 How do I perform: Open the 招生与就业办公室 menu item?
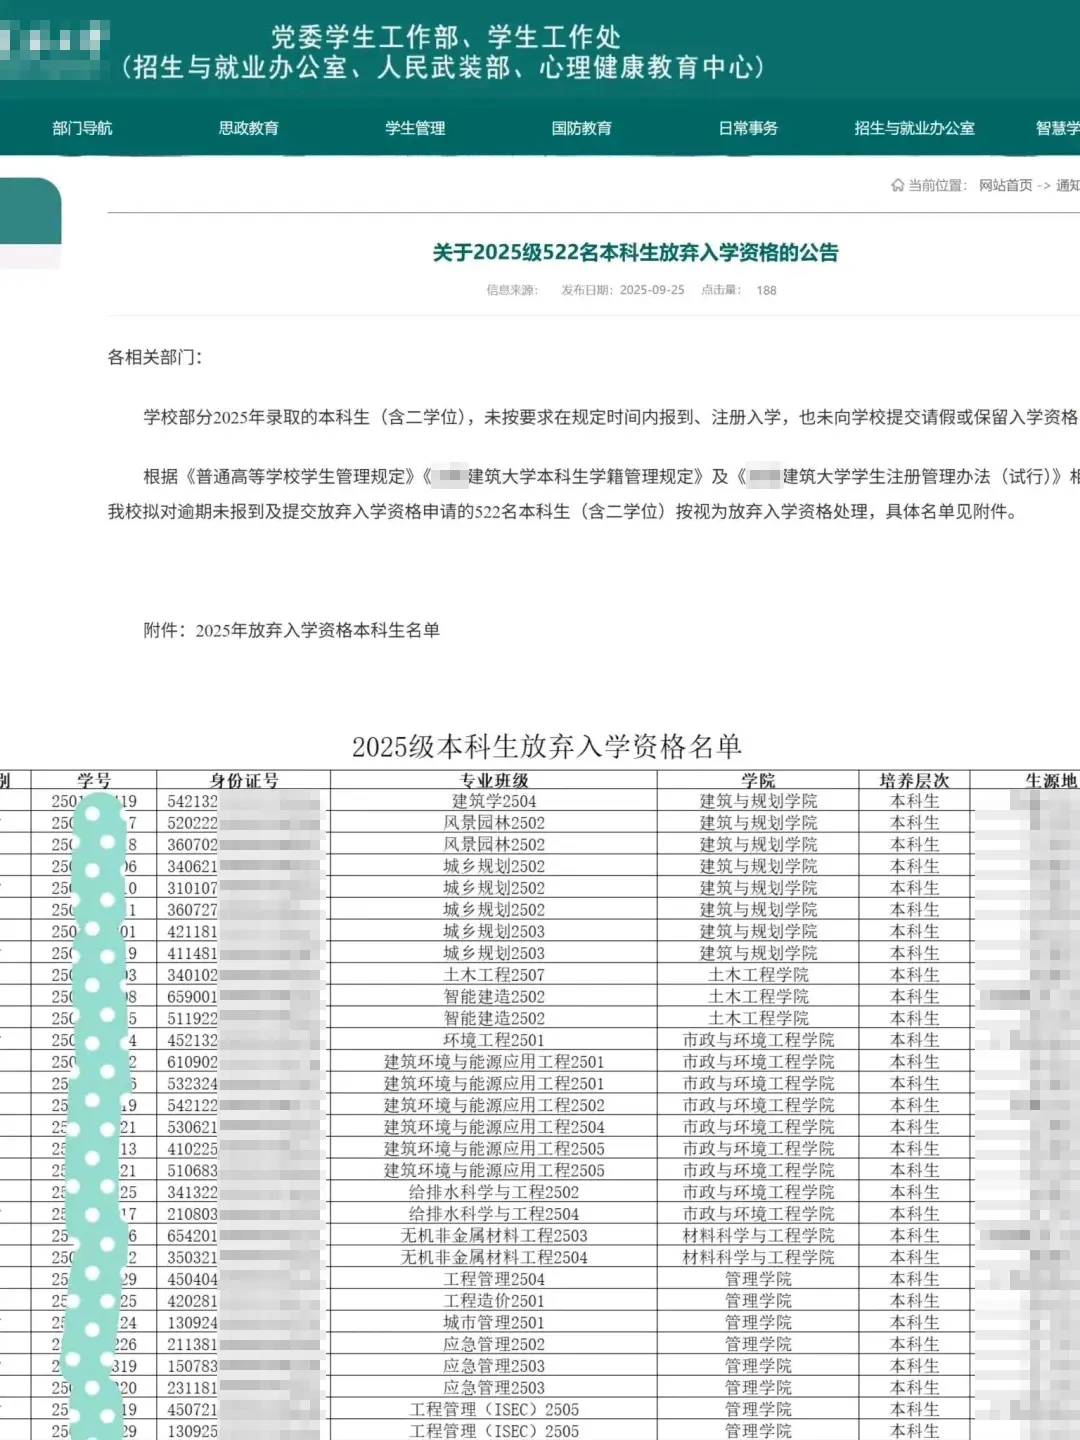[915, 128]
